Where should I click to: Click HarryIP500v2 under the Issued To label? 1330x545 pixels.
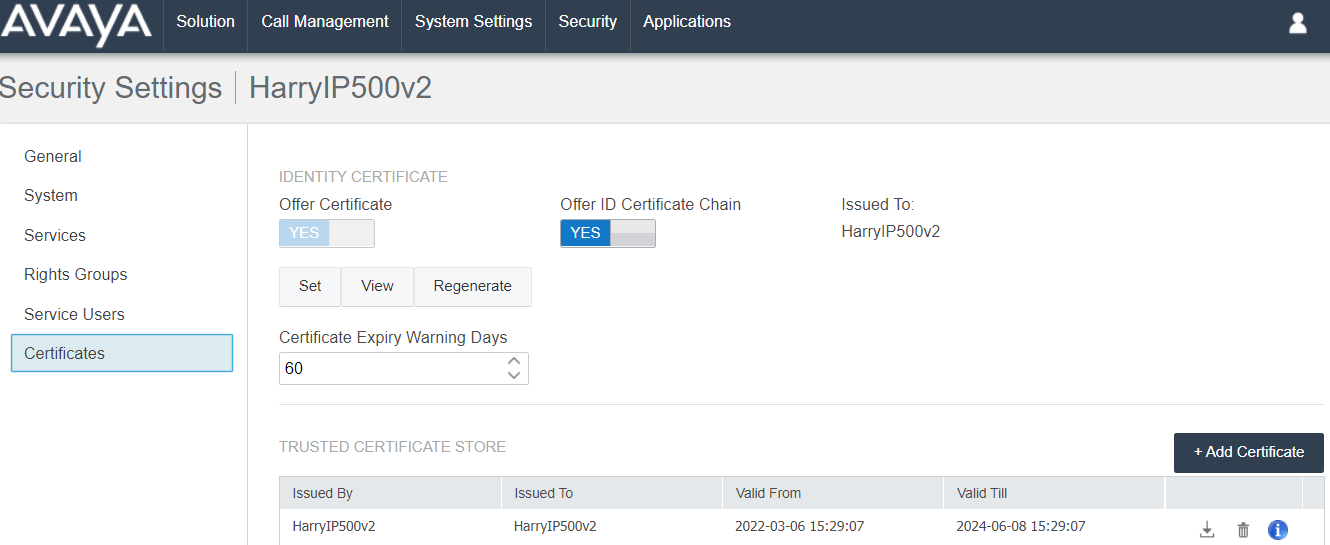tap(891, 232)
